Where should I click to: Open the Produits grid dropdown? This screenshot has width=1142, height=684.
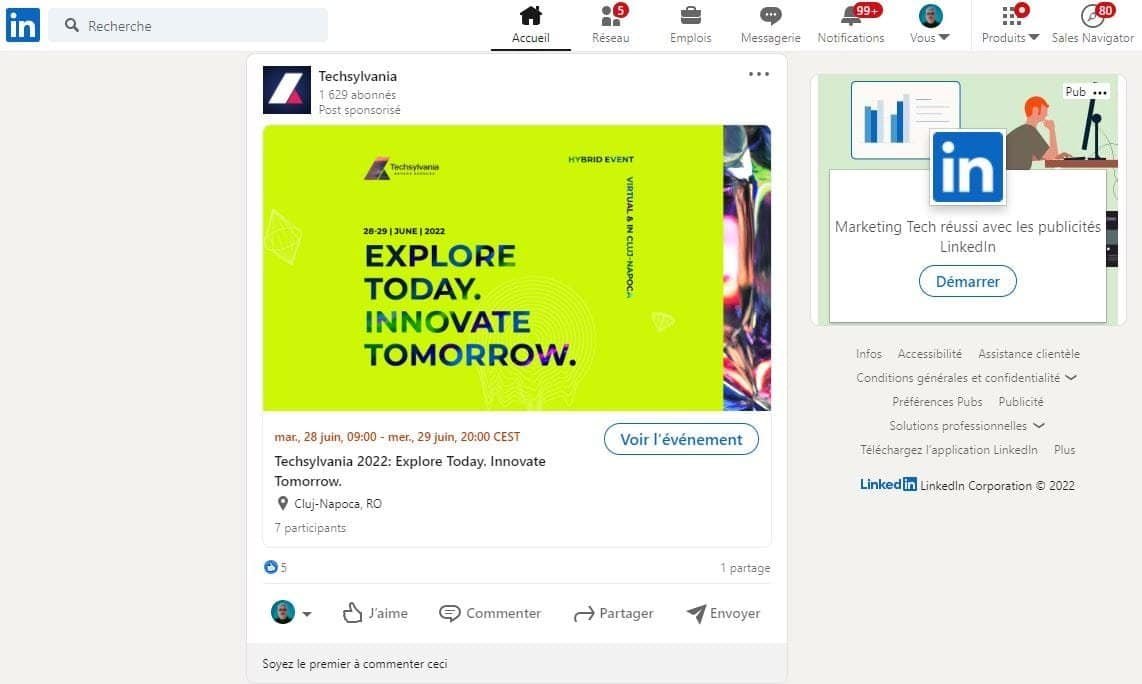(1010, 25)
